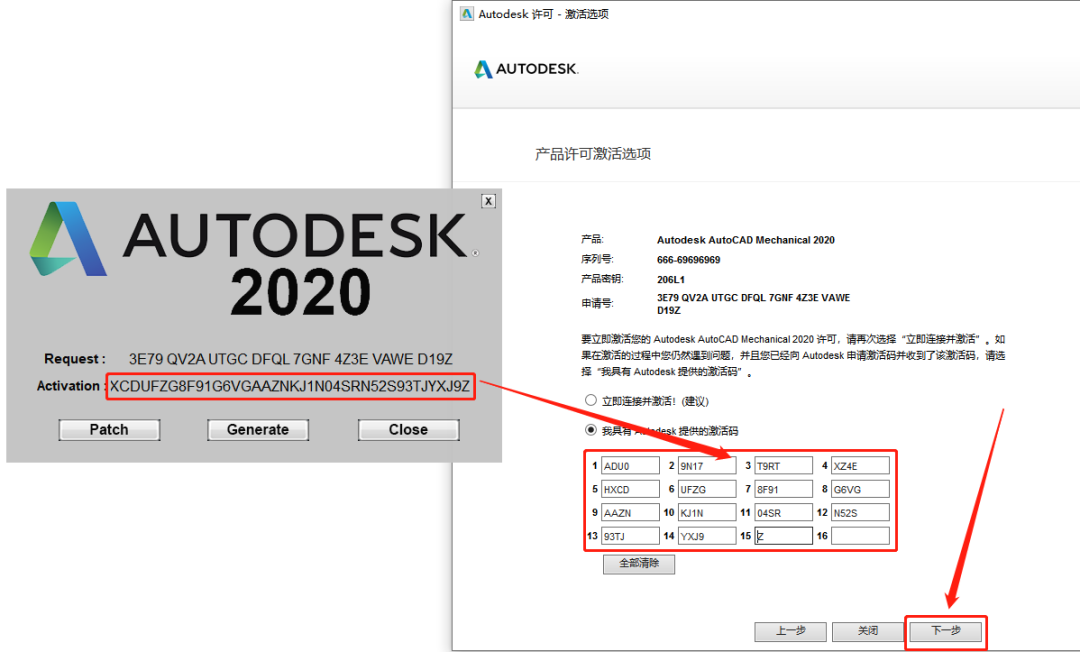Click activation code field 5 containing HXCD

(x=630, y=490)
